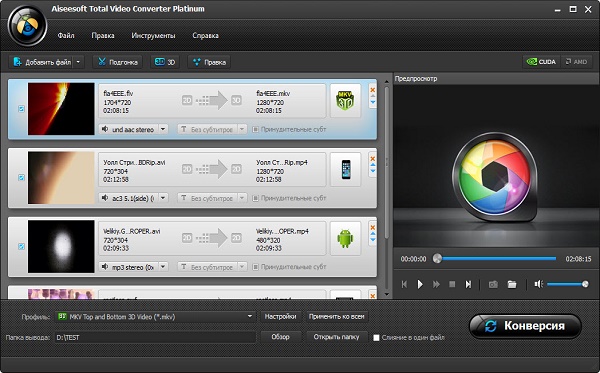Toggle forced subtitles for Velikiy.G..ROPER.avi
Image resolution: width=600 pixels, height=373 pixels.
[x=256, y=267]
